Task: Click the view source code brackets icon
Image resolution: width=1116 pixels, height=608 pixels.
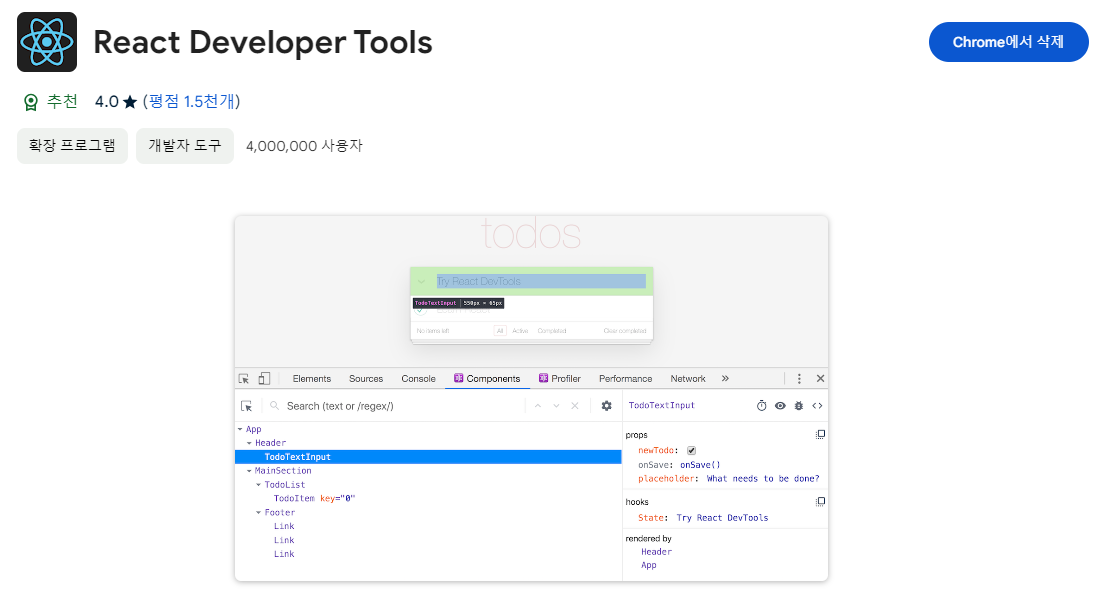Action: pyautogui.click(x=817, y=406)
